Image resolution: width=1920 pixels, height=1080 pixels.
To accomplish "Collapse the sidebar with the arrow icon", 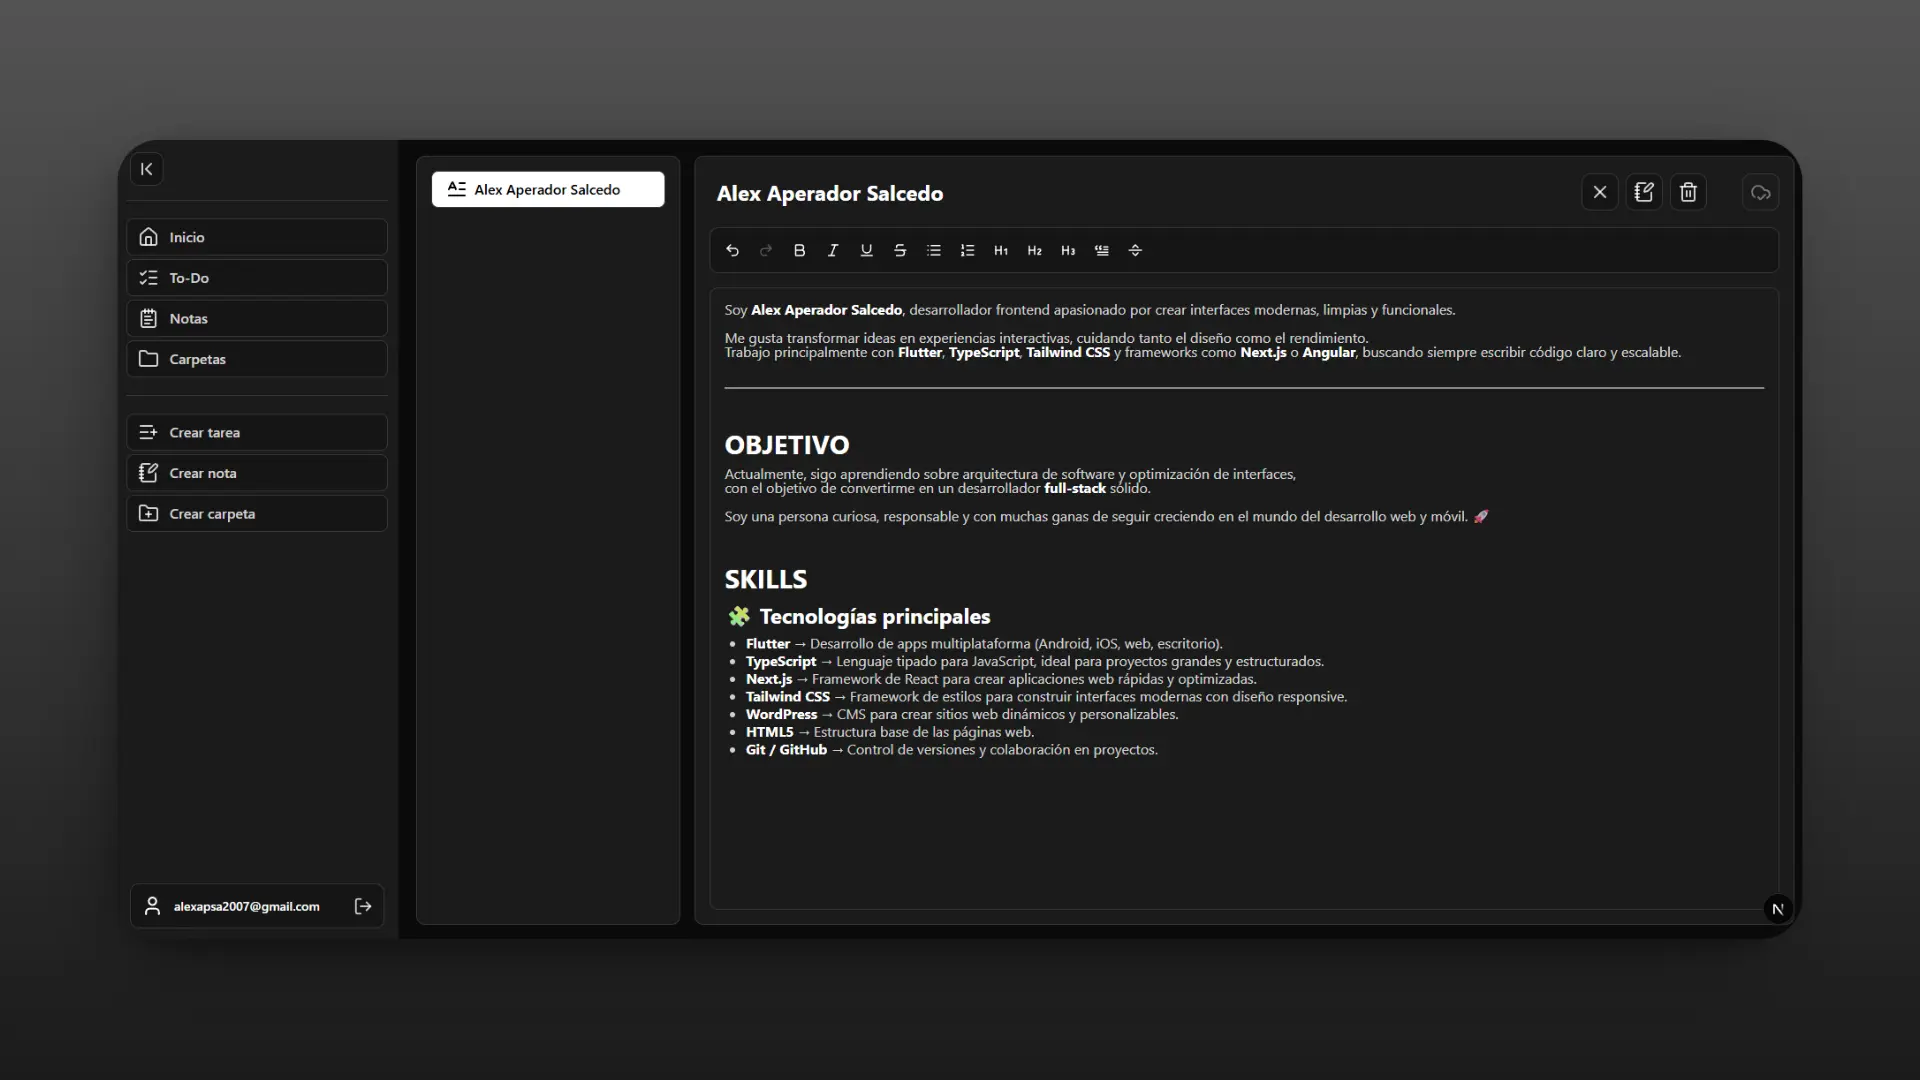I will coord(147,169).
